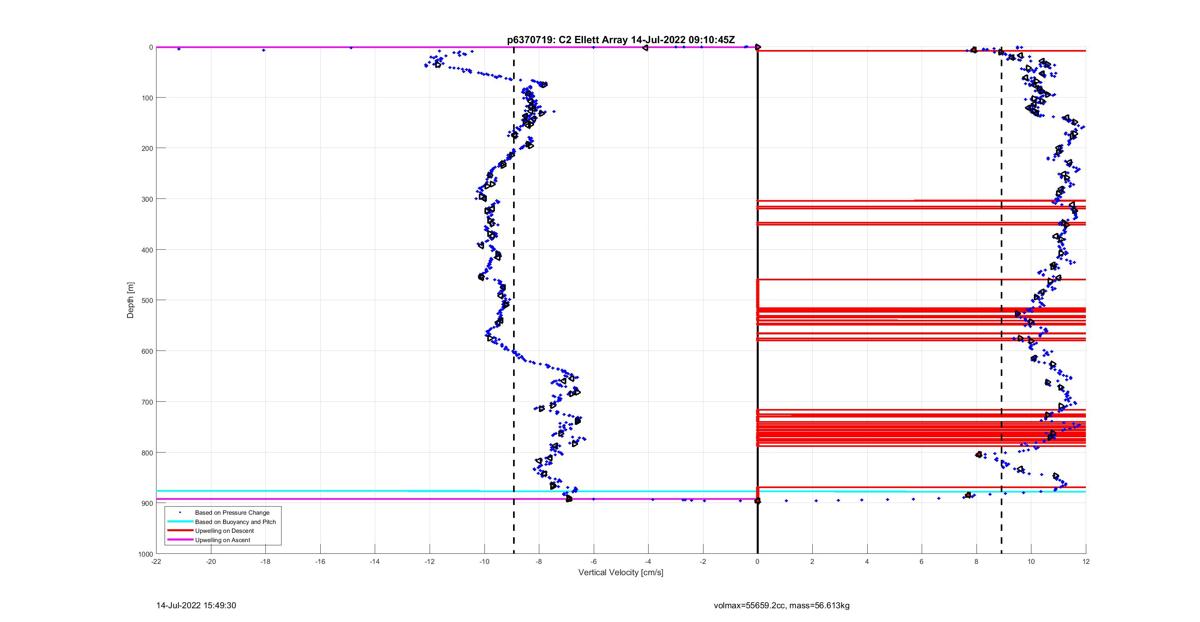The image size is (1200, 622).
Task: Click velocity axis tick label '-4'
Action: (648, 562)
